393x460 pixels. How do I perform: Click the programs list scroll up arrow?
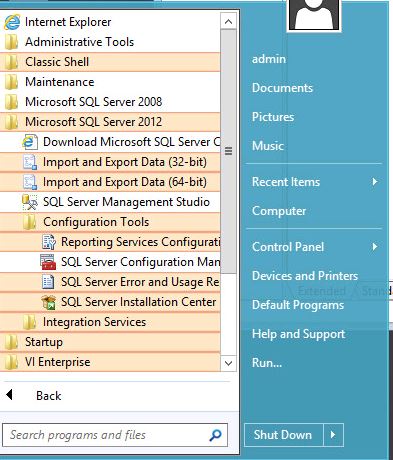[228, 22]
